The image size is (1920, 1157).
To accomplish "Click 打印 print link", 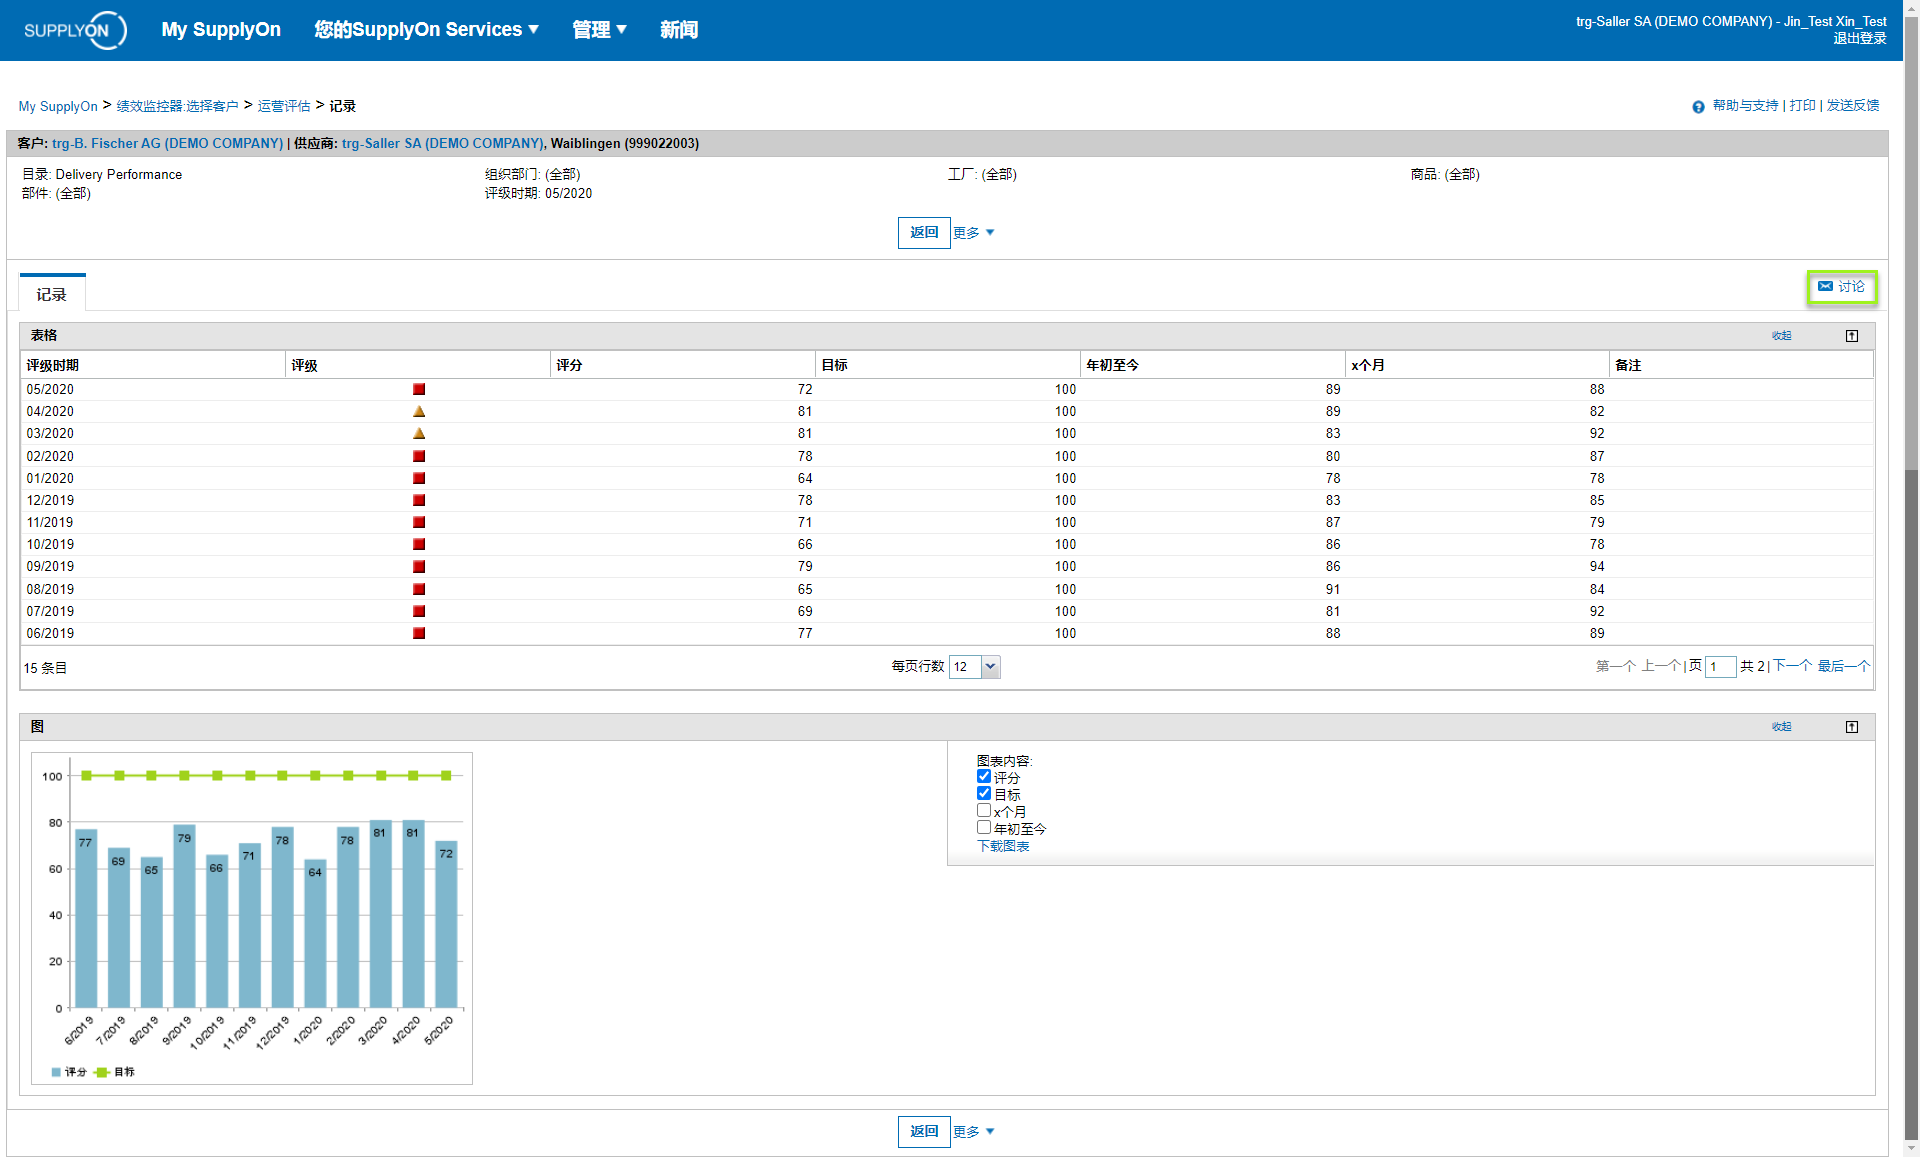I will [x=1802, y=105].
